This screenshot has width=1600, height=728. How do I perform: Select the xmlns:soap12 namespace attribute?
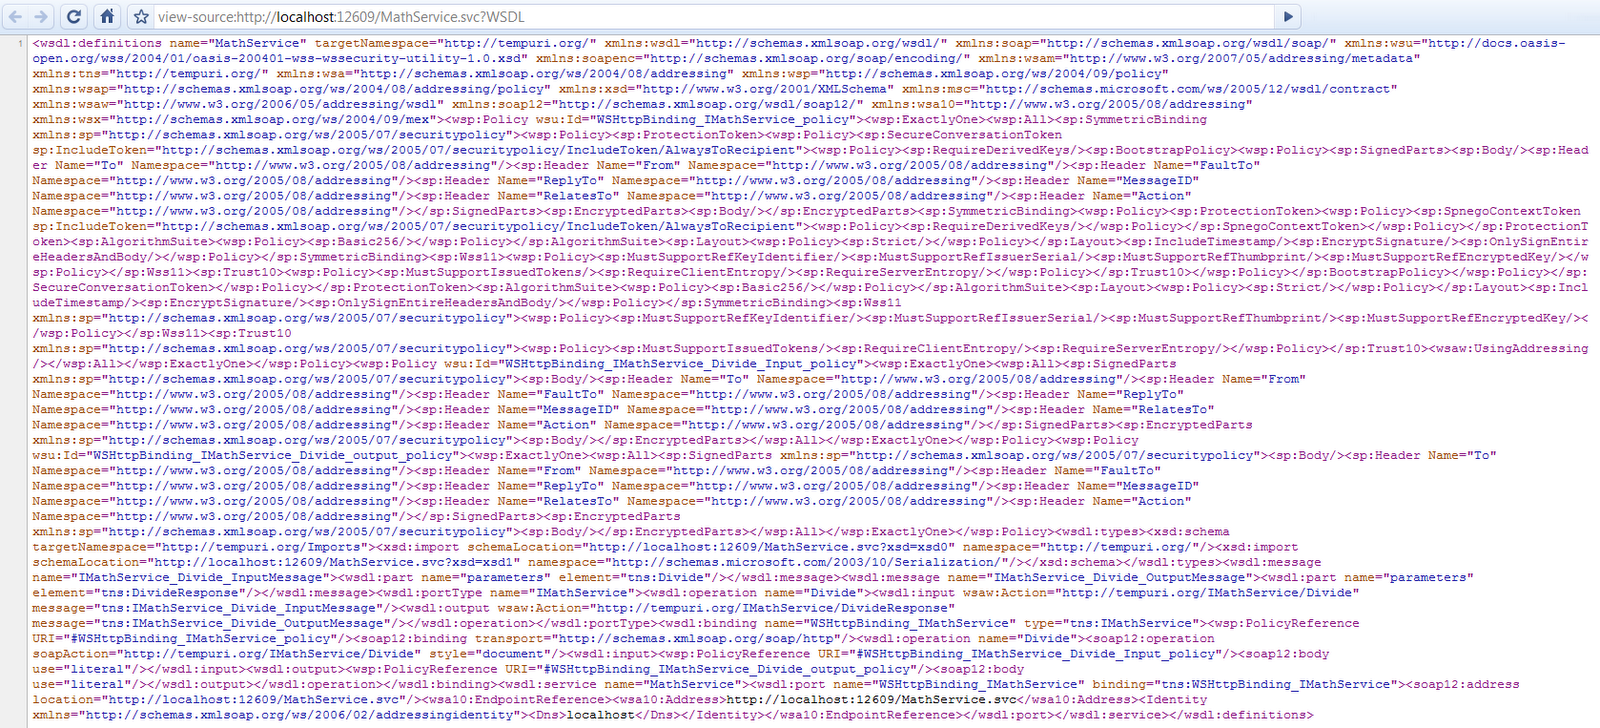click(657, 104)
